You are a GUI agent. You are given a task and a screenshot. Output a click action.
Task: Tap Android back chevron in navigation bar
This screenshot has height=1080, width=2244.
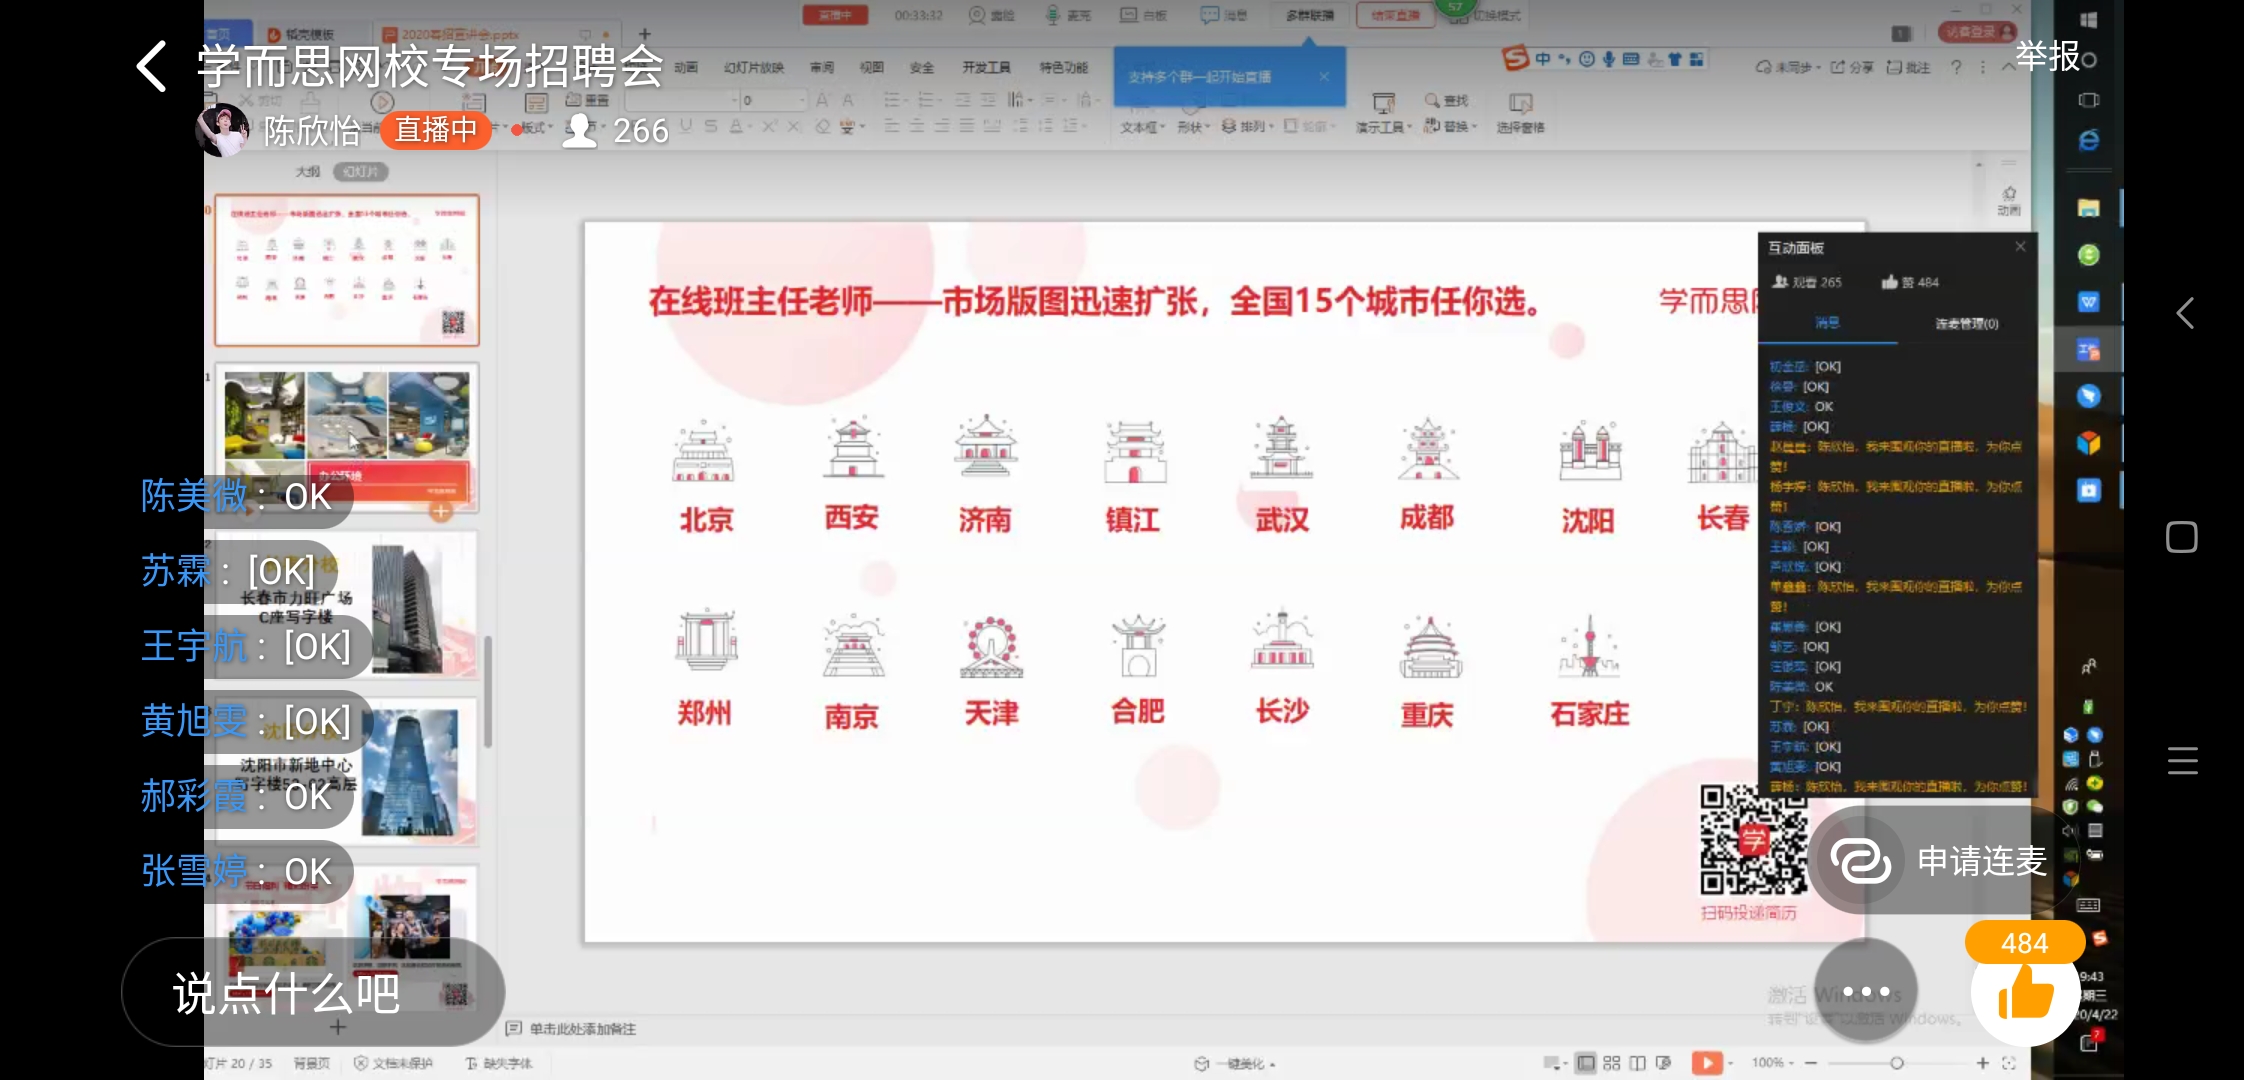[x=2185, y=313]
